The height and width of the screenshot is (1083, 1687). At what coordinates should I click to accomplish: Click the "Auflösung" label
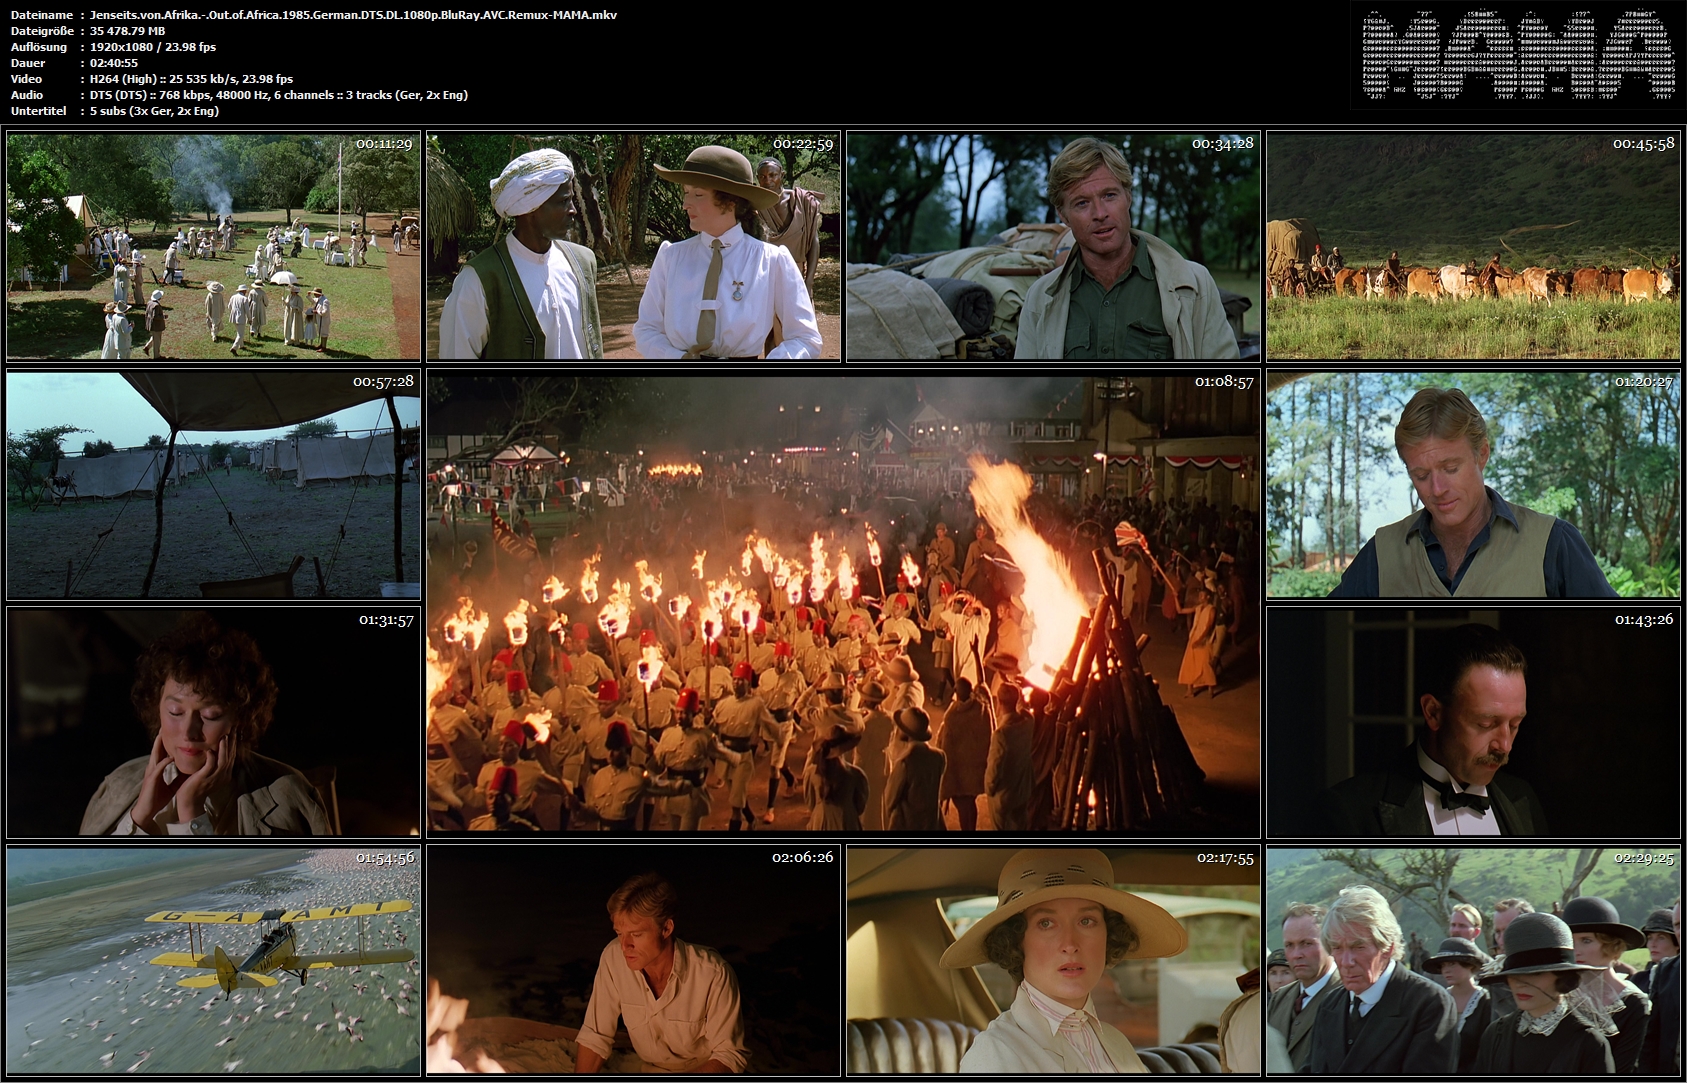tap(39, 47)
